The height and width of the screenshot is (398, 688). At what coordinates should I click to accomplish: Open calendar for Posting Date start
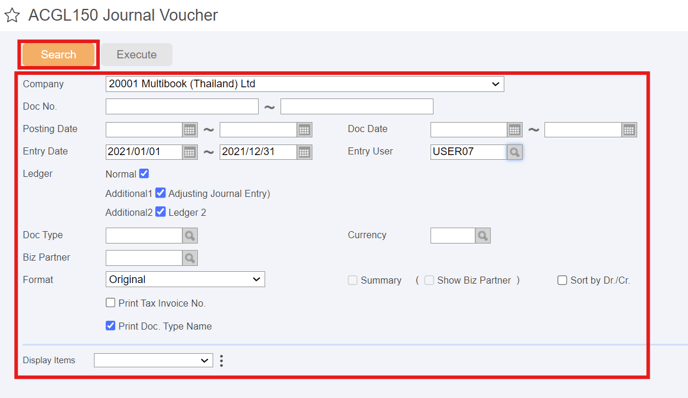[190, 130]
